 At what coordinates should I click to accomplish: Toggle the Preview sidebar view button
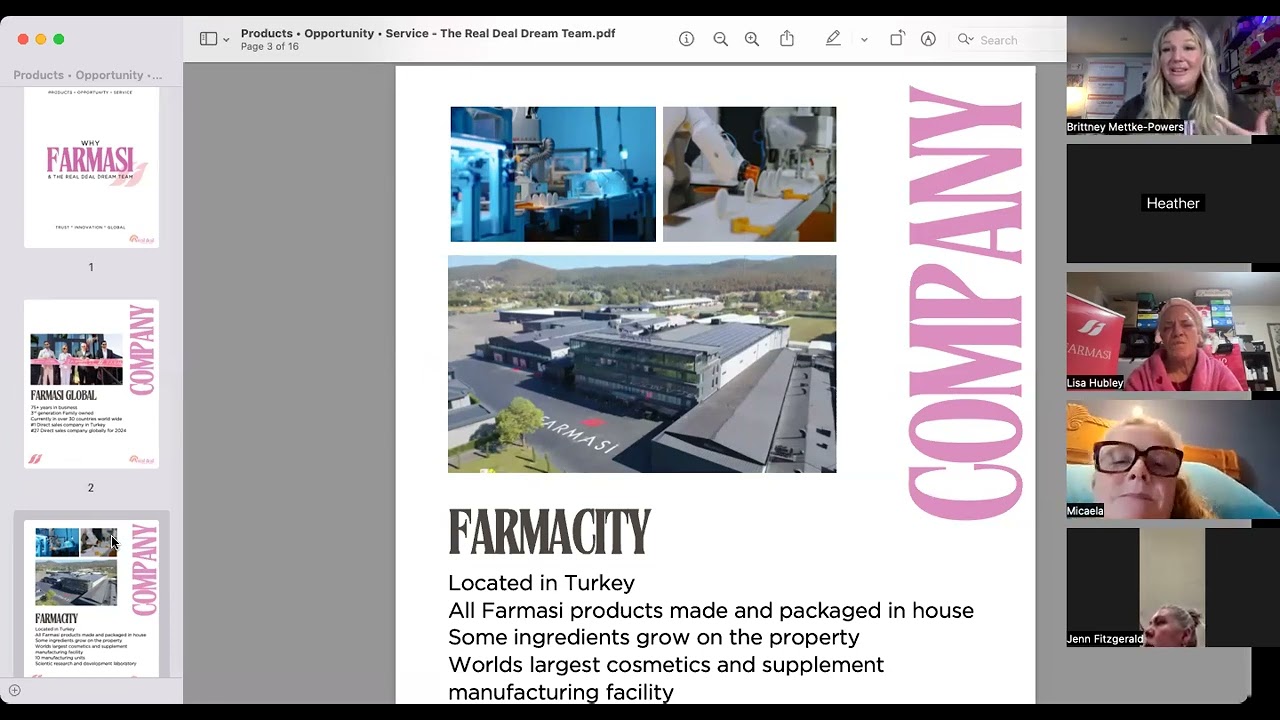coord(208,39)
